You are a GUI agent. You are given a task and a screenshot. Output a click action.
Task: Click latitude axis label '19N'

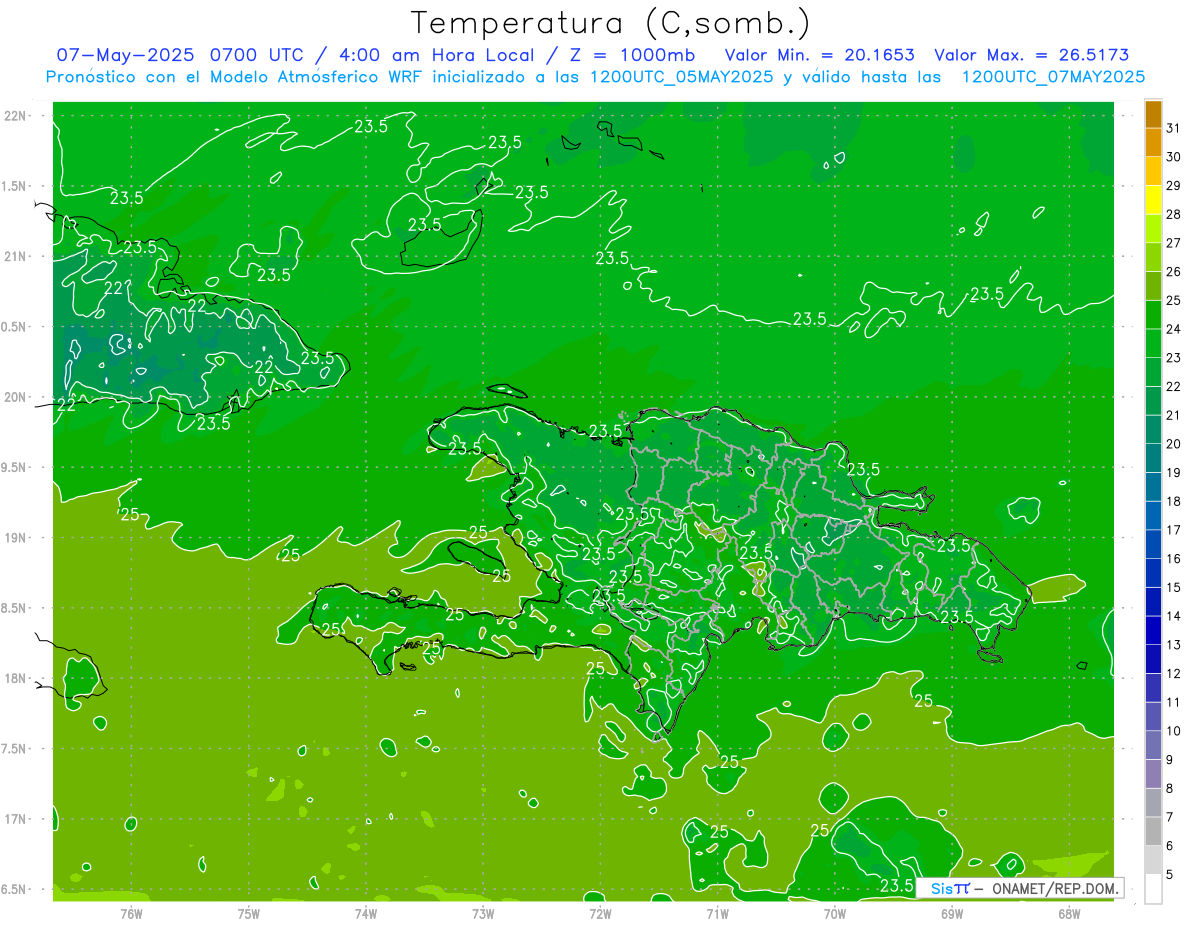[15, 537]
